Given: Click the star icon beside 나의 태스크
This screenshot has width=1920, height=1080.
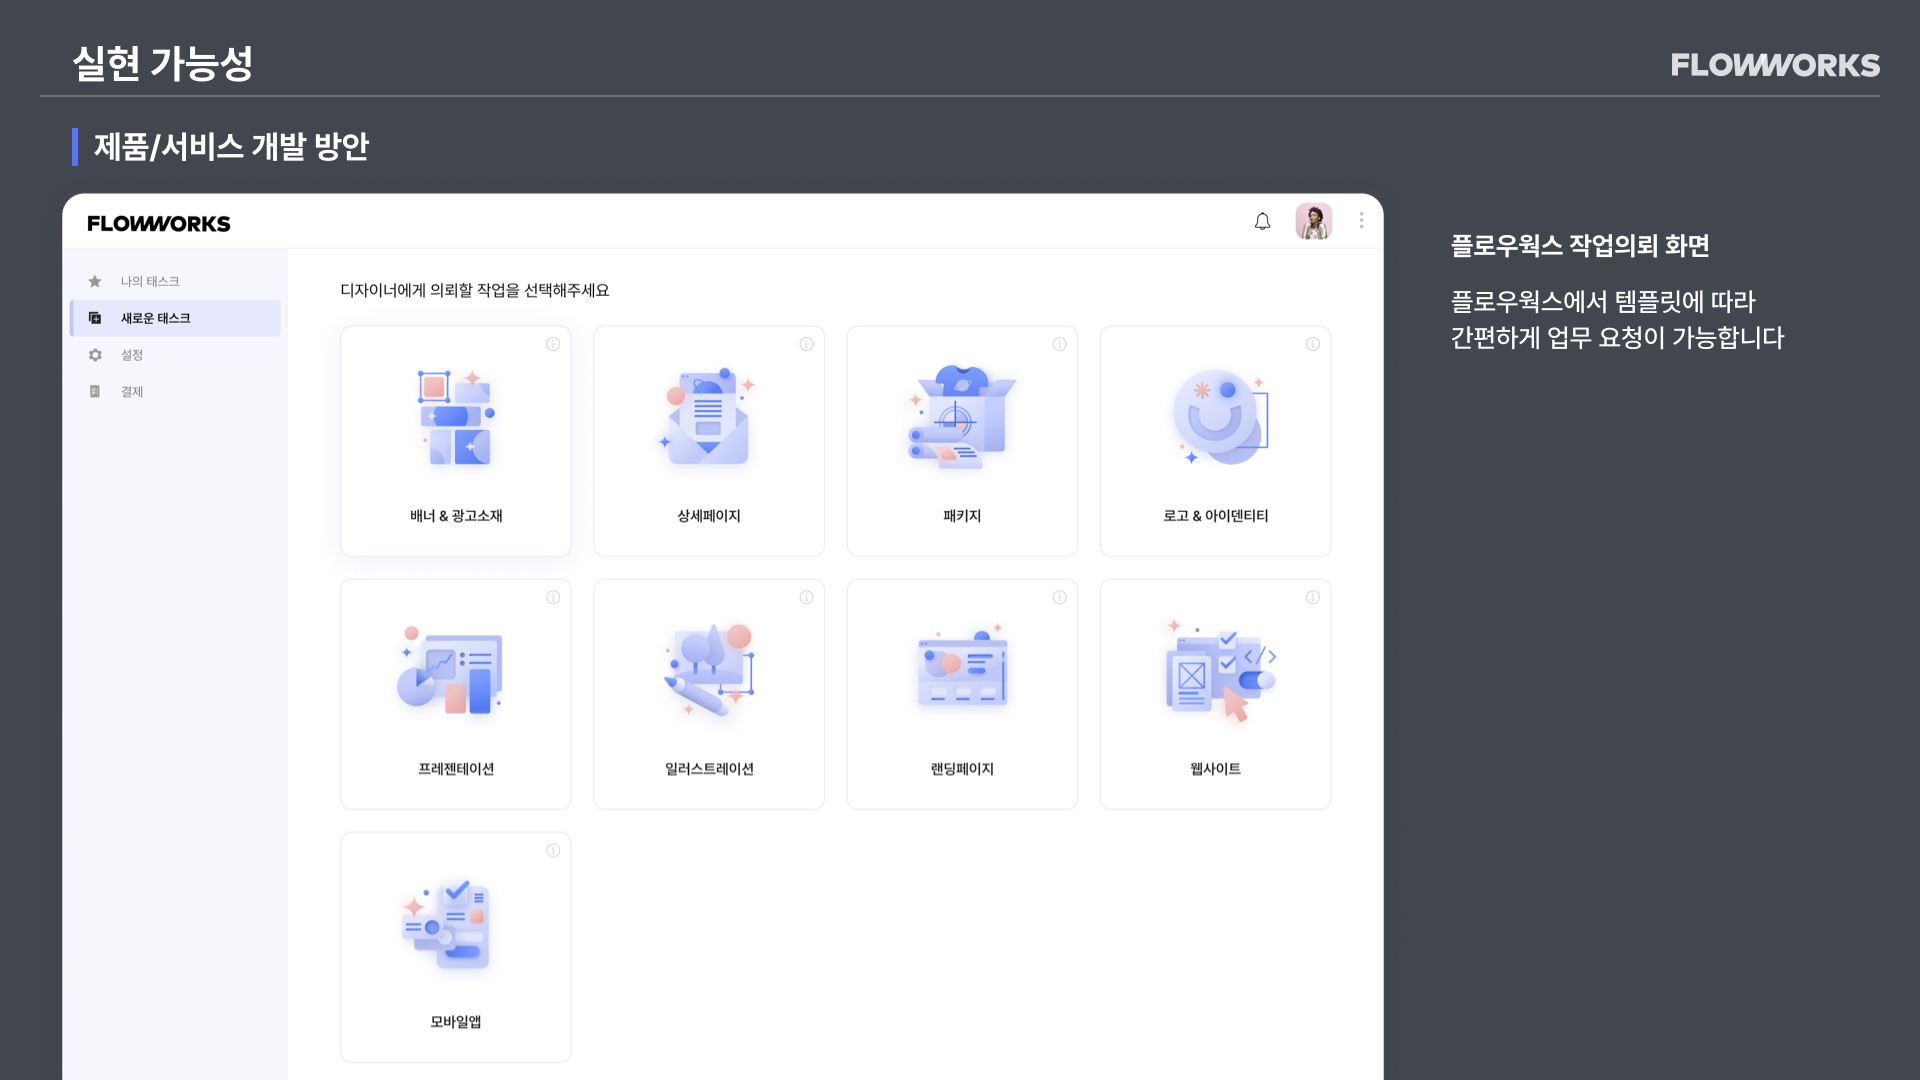Looking at the screenshot, I should (95, 281).
